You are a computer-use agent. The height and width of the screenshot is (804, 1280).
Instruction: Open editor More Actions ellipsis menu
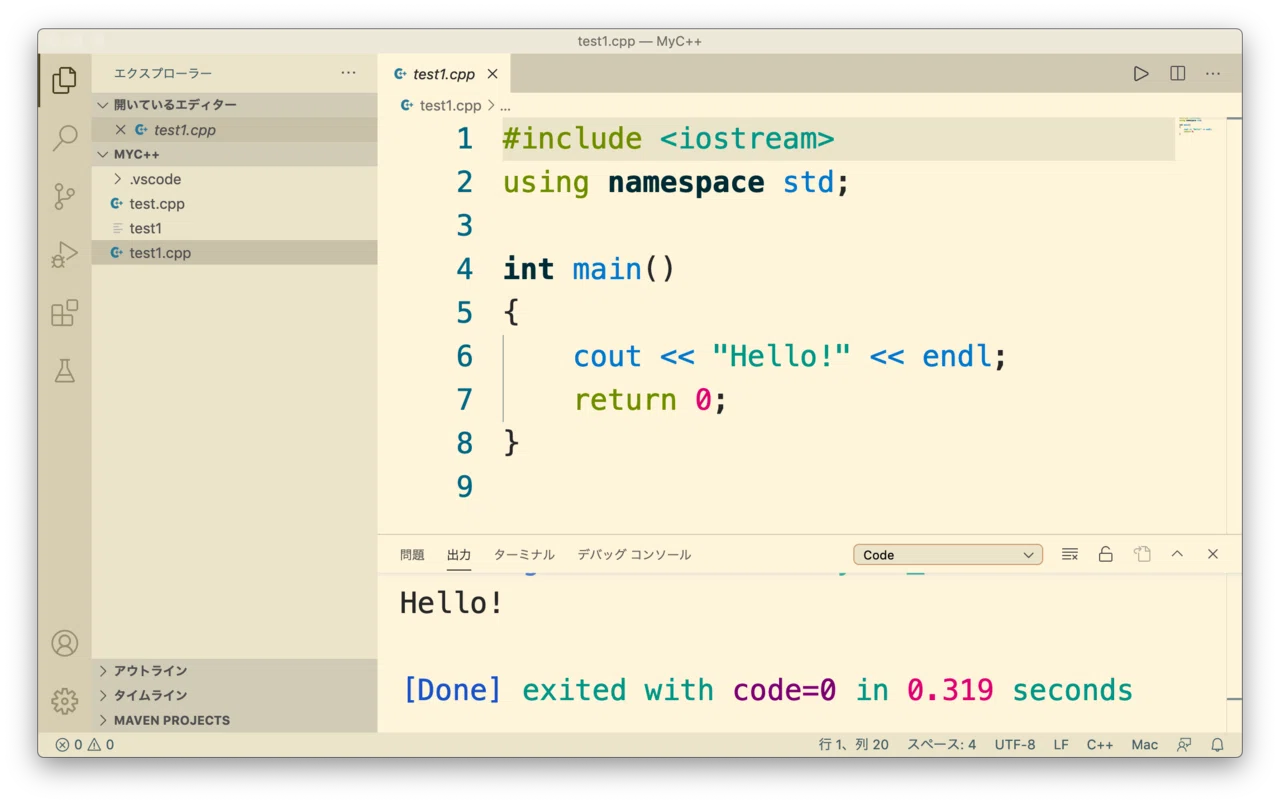tap(1213, 74)
